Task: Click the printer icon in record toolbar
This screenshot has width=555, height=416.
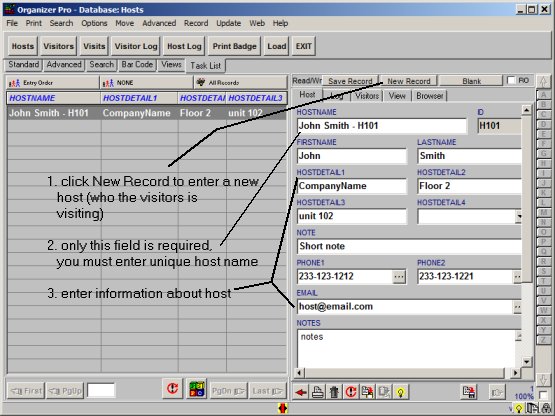Action: pos(318,392)
